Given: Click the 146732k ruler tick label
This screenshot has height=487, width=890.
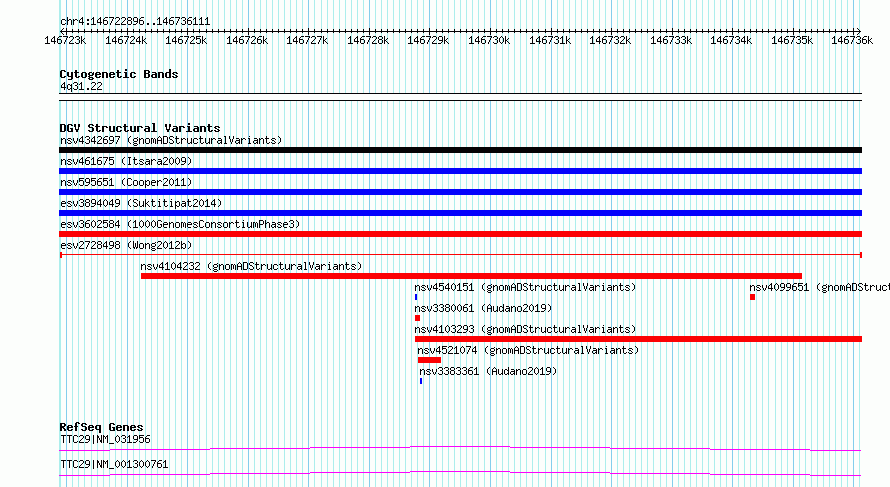Looking at the screenshot, I should [610, 40].
